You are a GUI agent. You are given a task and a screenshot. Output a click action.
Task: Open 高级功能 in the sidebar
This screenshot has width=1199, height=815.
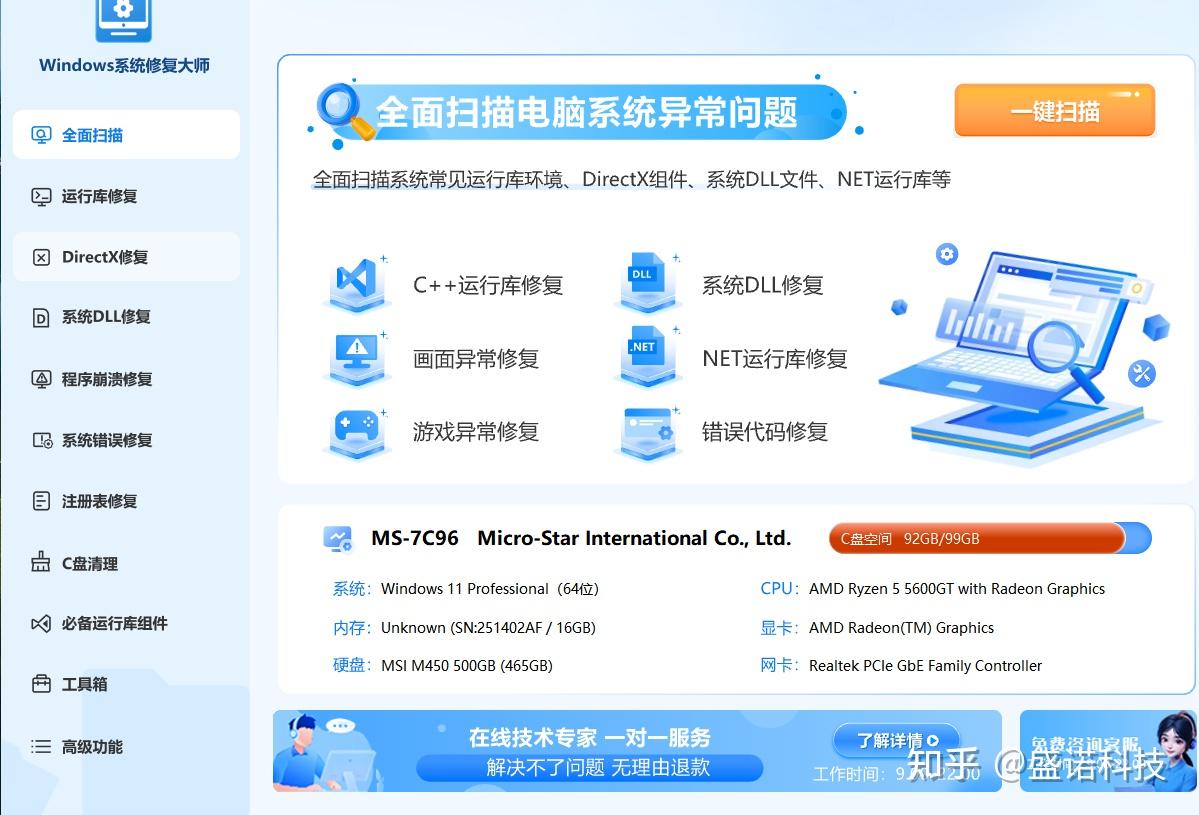(x=126, y=747)
